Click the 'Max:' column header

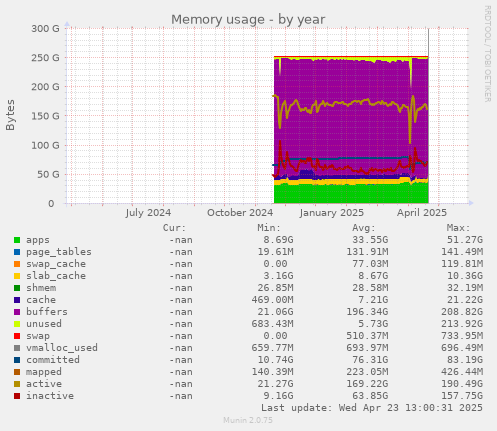click(x=458, y=228)
